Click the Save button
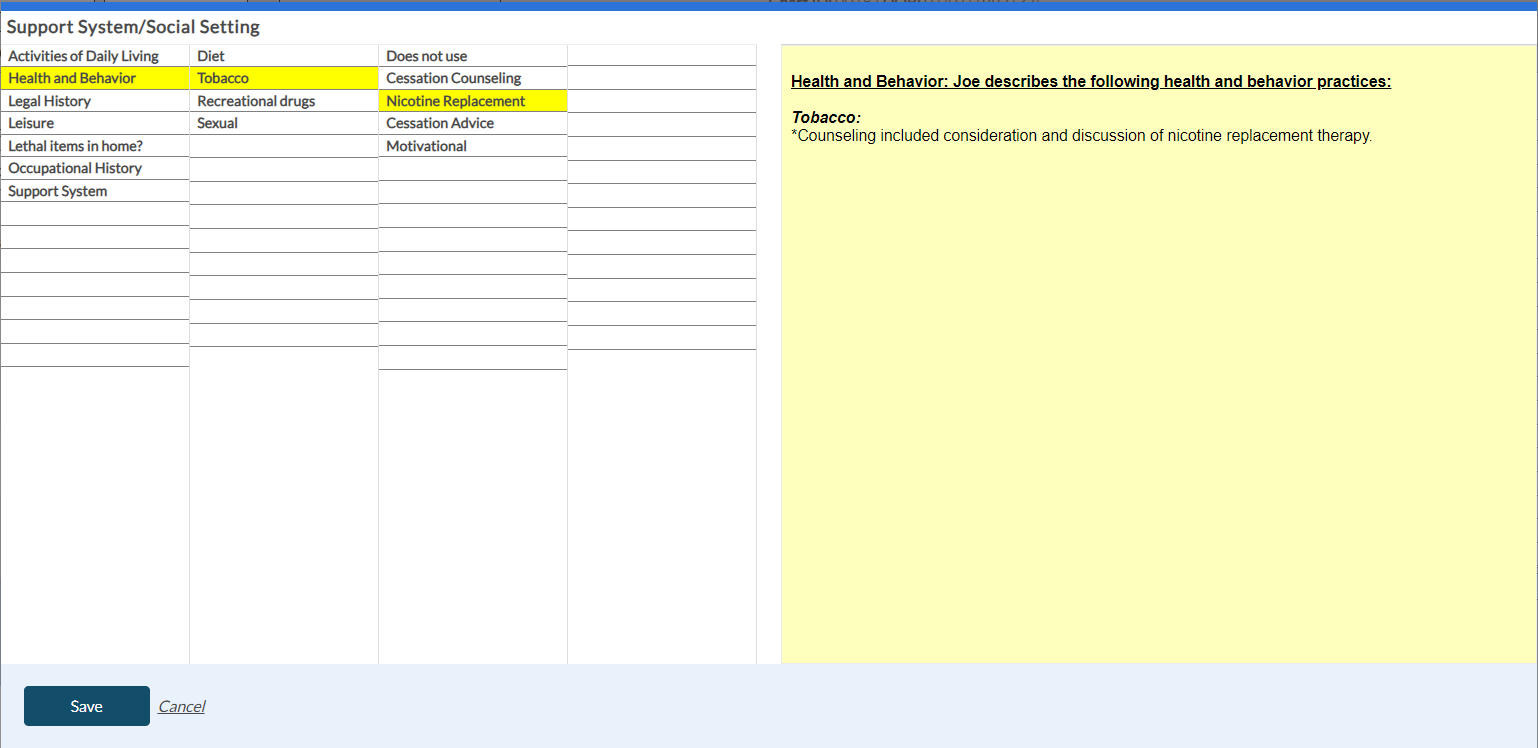This screenshot has height=748, width=1538. (87, 706)
